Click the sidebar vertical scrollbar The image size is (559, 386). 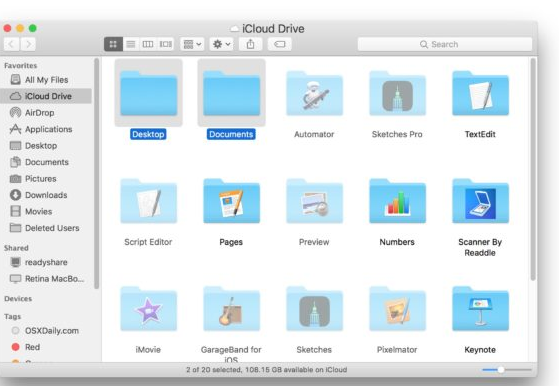pos(96,174)
